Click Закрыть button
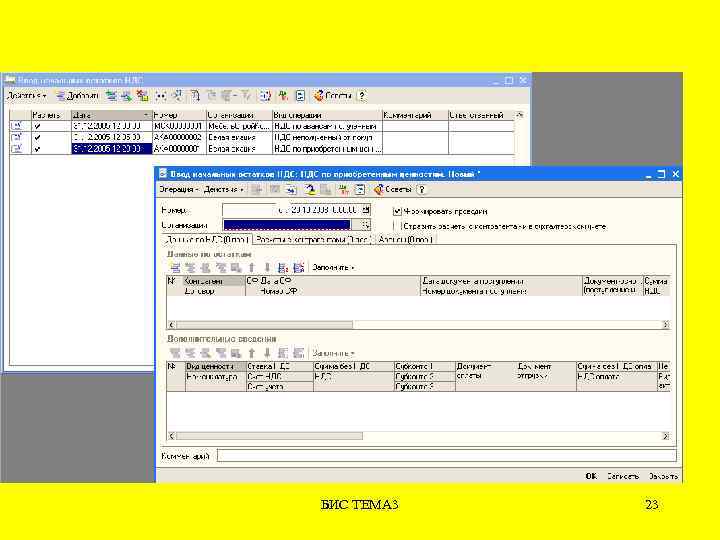Image resolution: width=720 pixels, height=540 pixels. (x=663, y=476)
